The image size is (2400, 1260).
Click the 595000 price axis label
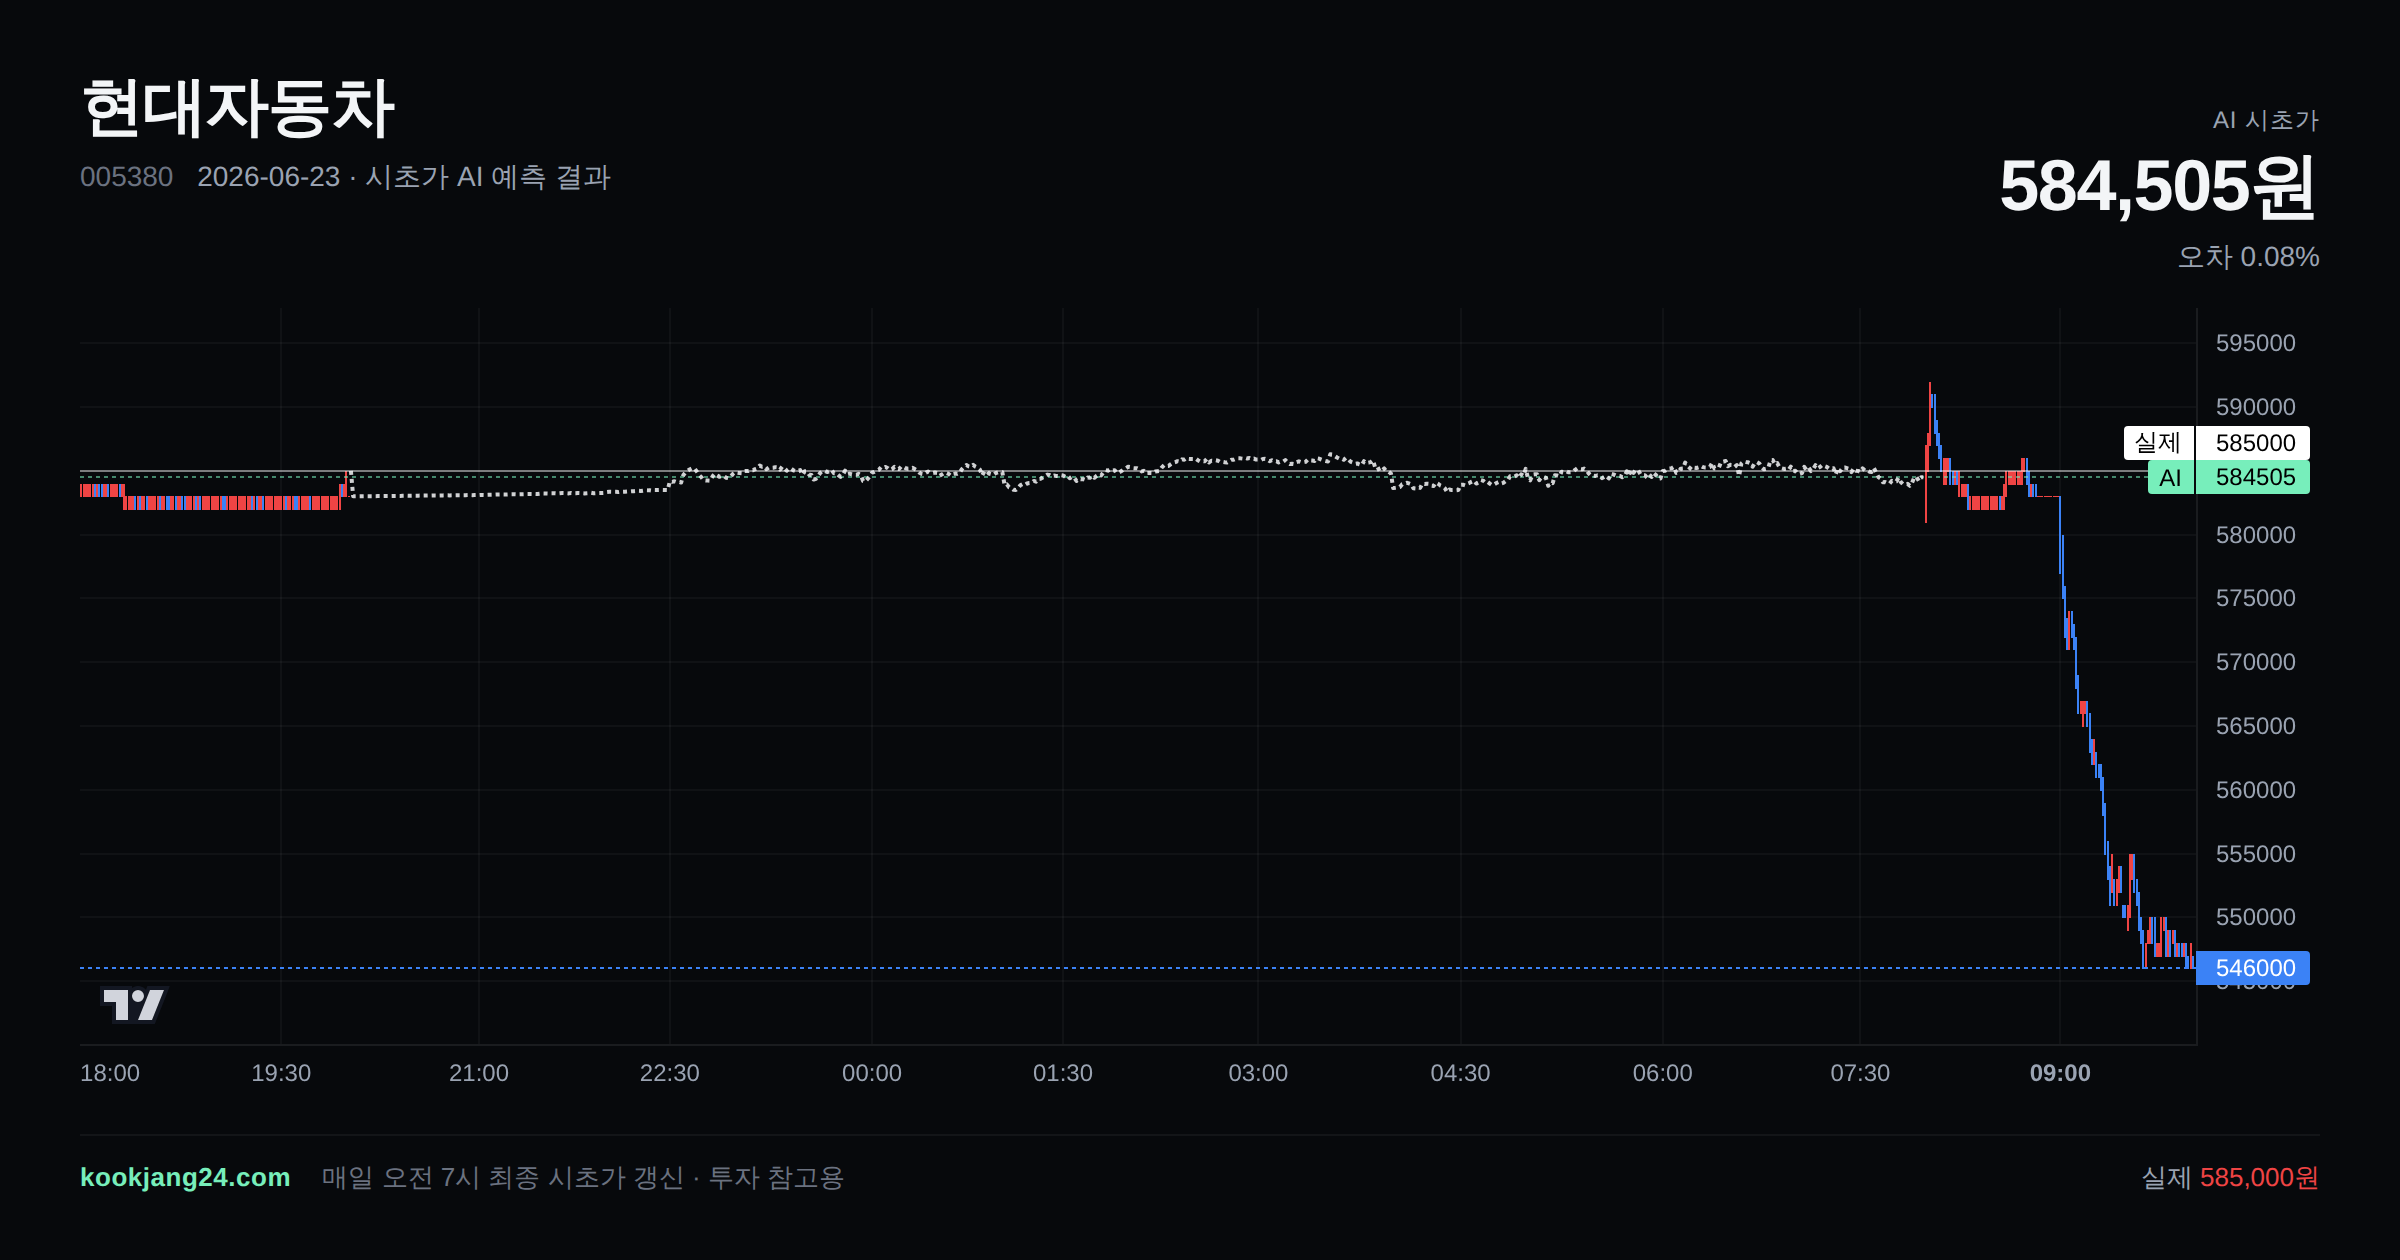[x=2255, y=343]
